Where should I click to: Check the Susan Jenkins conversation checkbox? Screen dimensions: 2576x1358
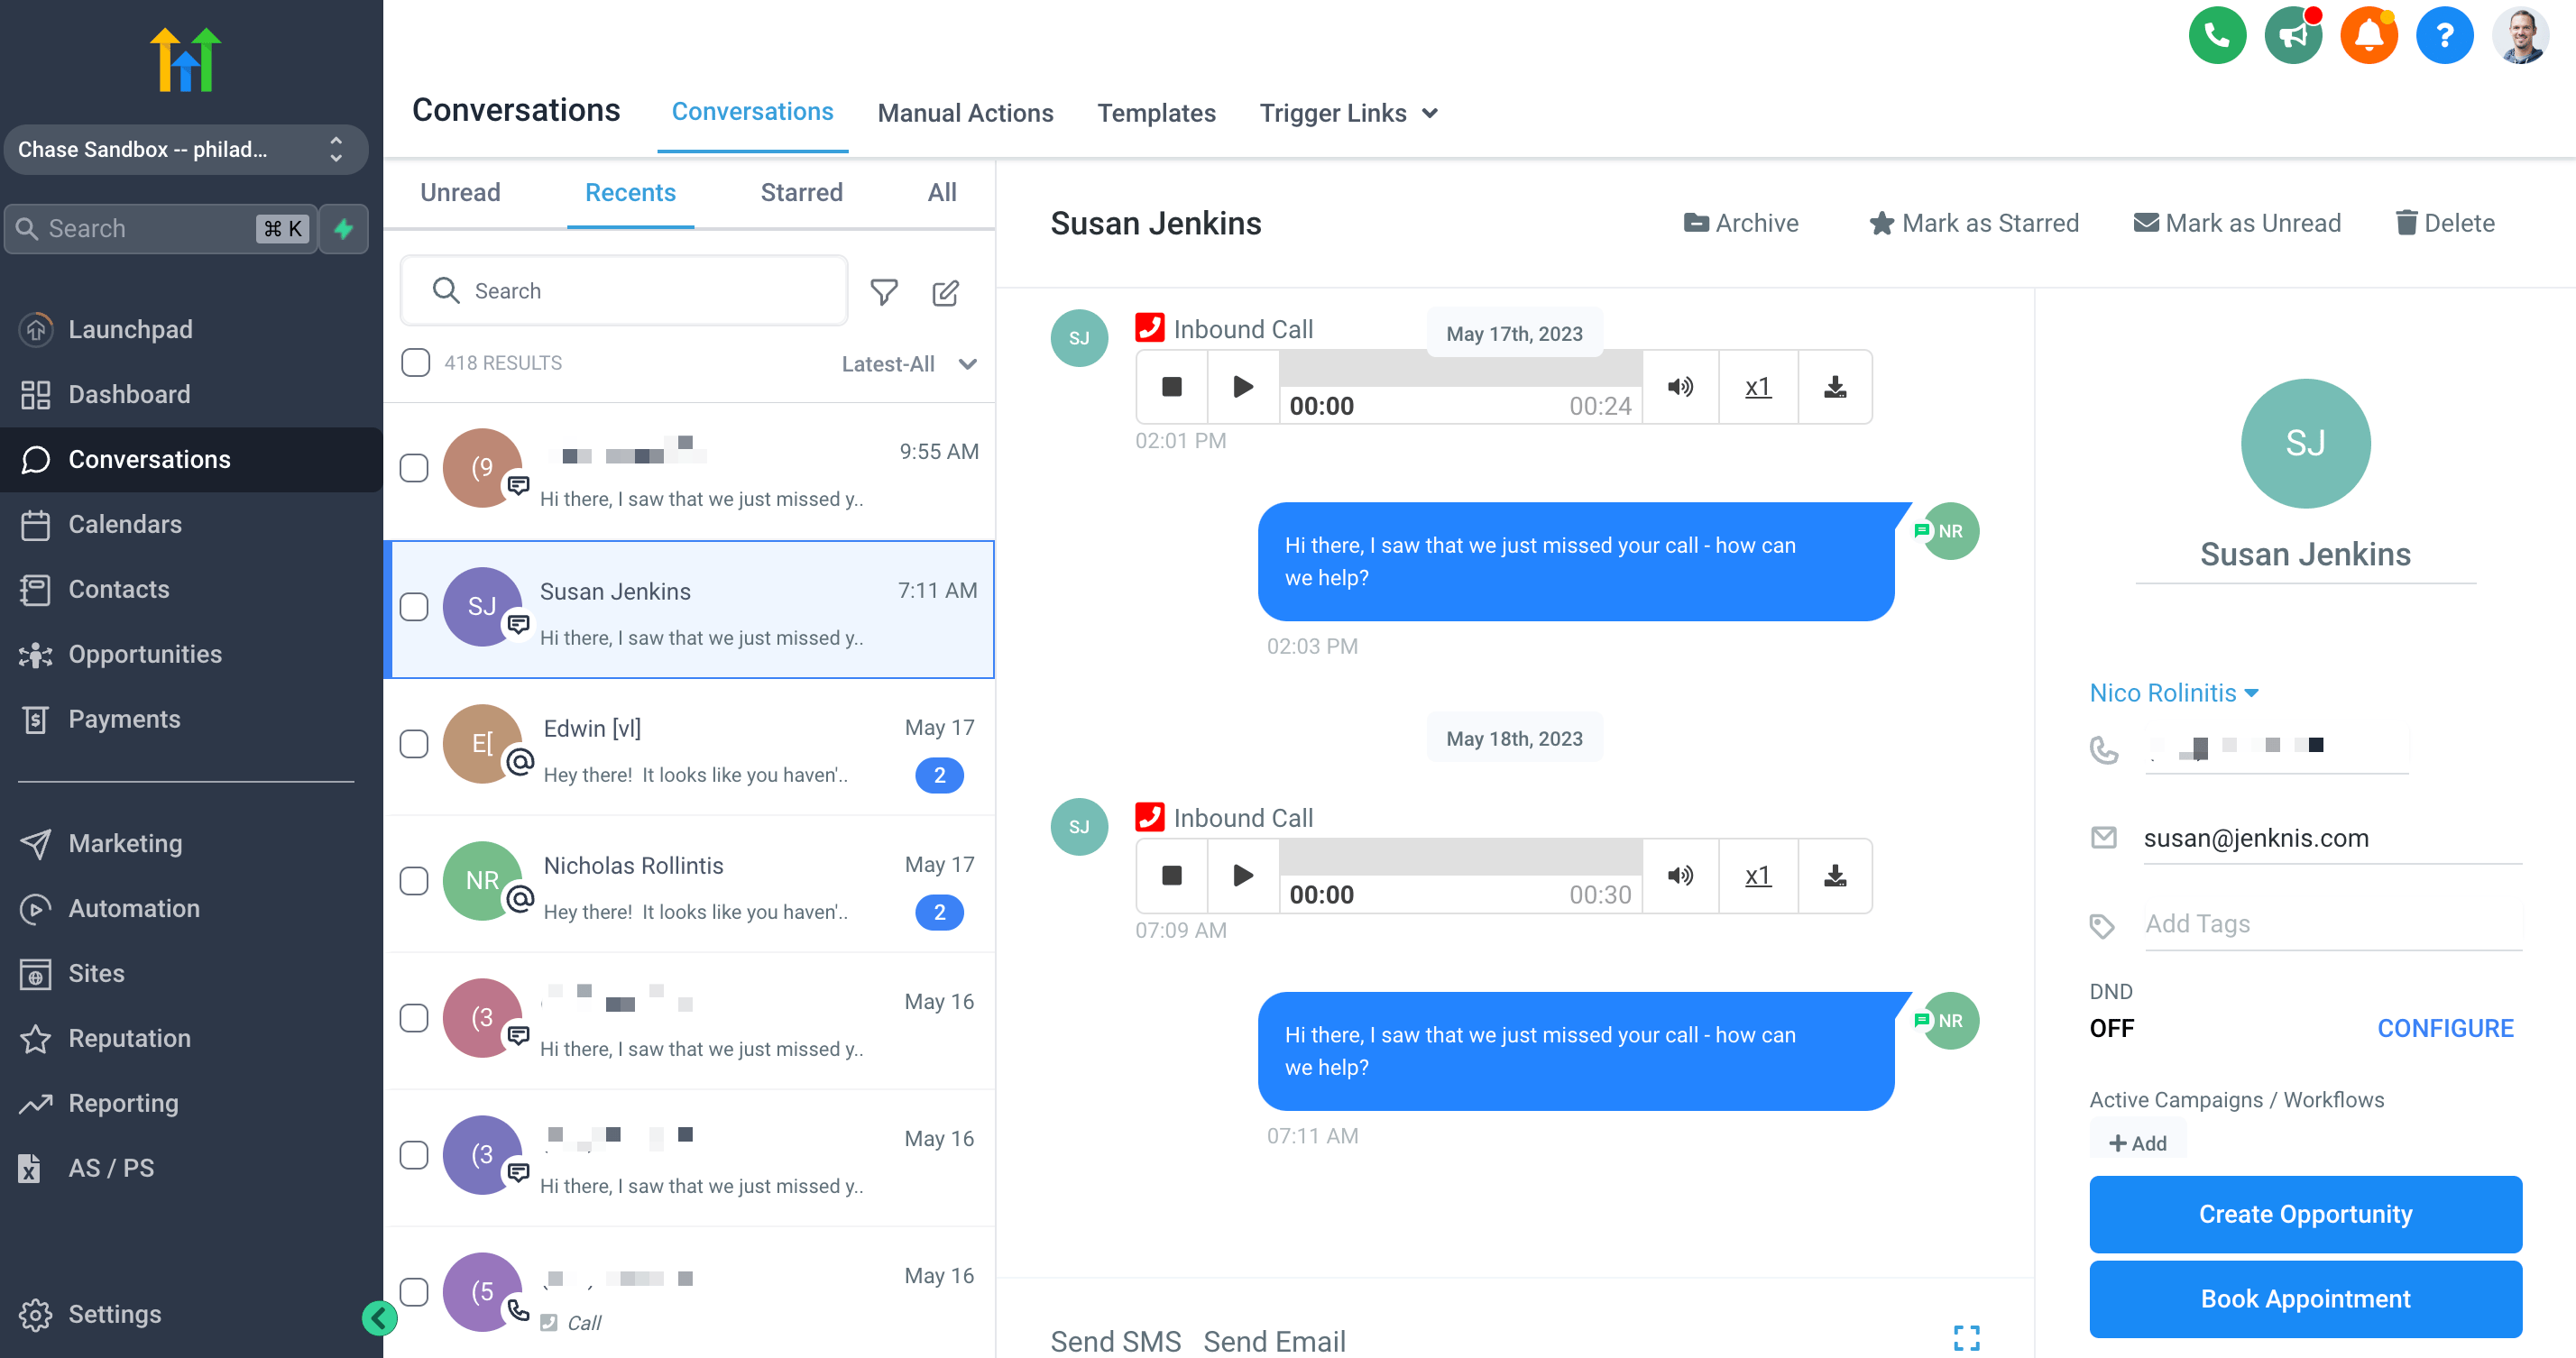click(414, 605)
